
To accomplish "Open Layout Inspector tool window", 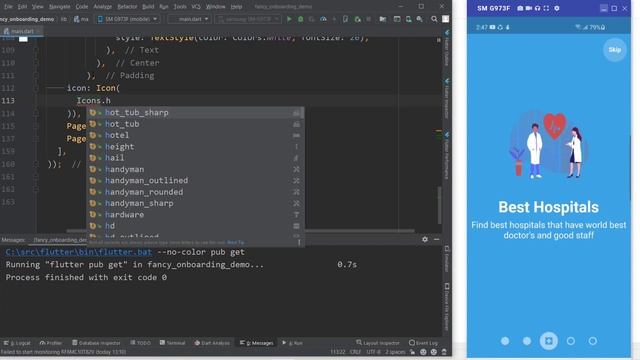I will (378, 343).
